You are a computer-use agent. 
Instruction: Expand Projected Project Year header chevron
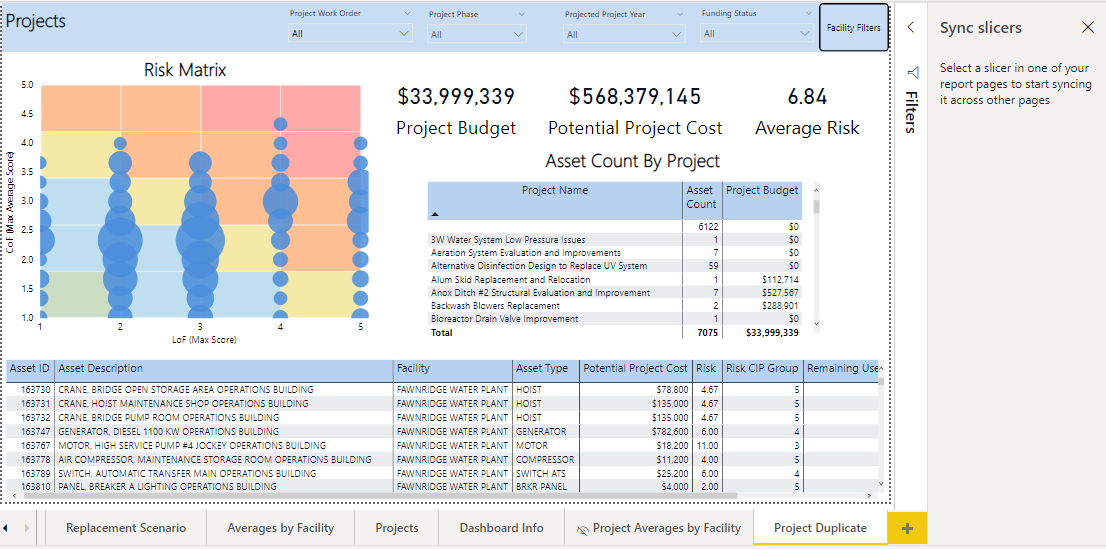click(680, 14)
